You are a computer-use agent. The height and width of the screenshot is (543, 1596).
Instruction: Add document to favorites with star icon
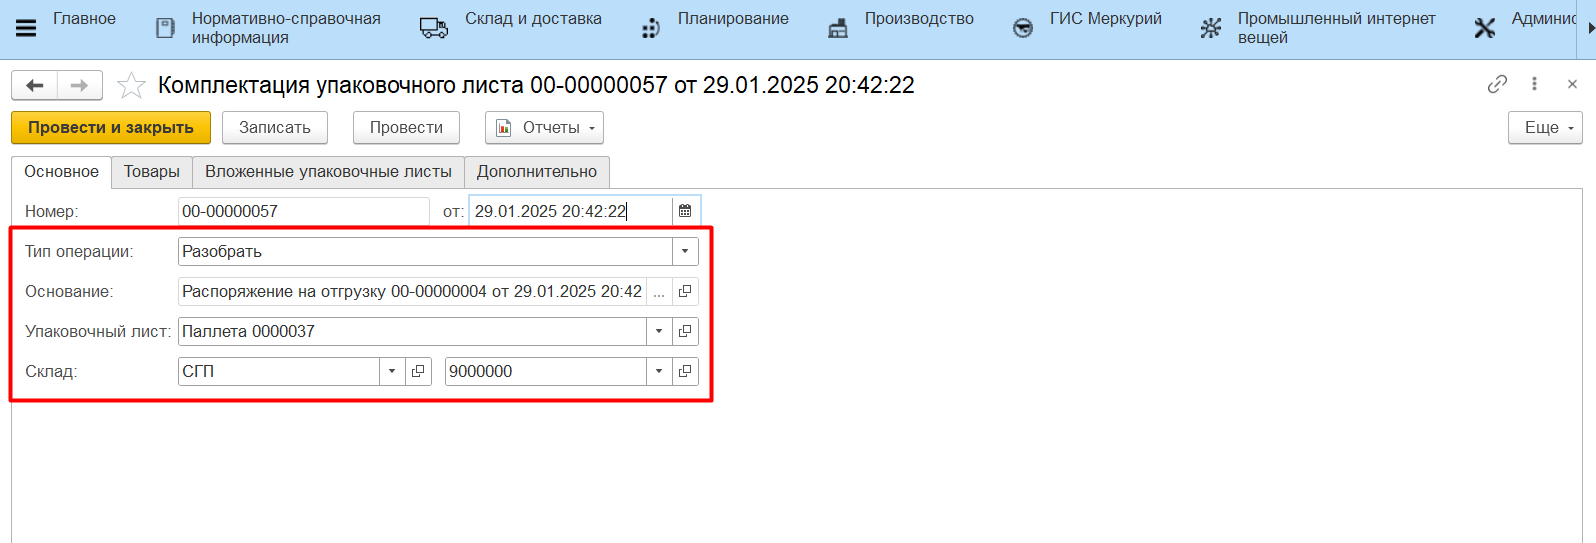(x=131, y=86)
